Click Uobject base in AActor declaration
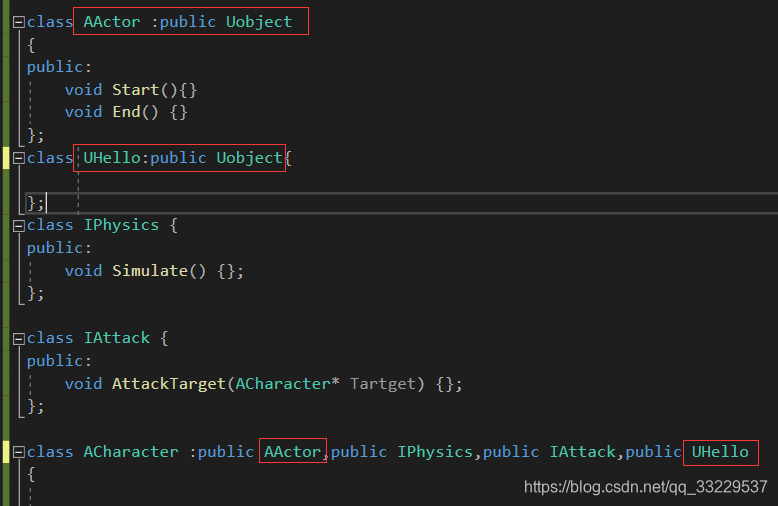The height and width of the screenshot is (506, 778). tap(259, 22)
